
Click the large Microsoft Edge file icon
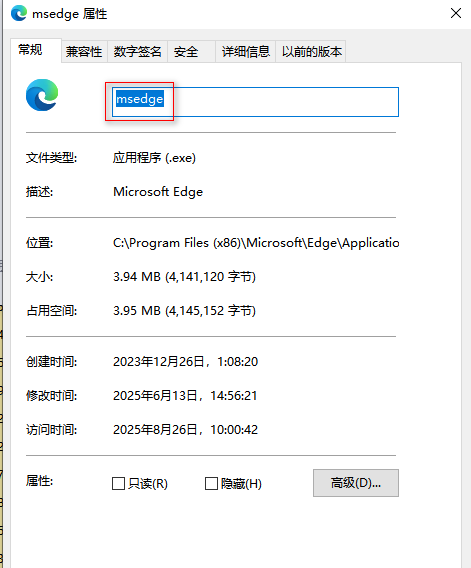(42, 95)
